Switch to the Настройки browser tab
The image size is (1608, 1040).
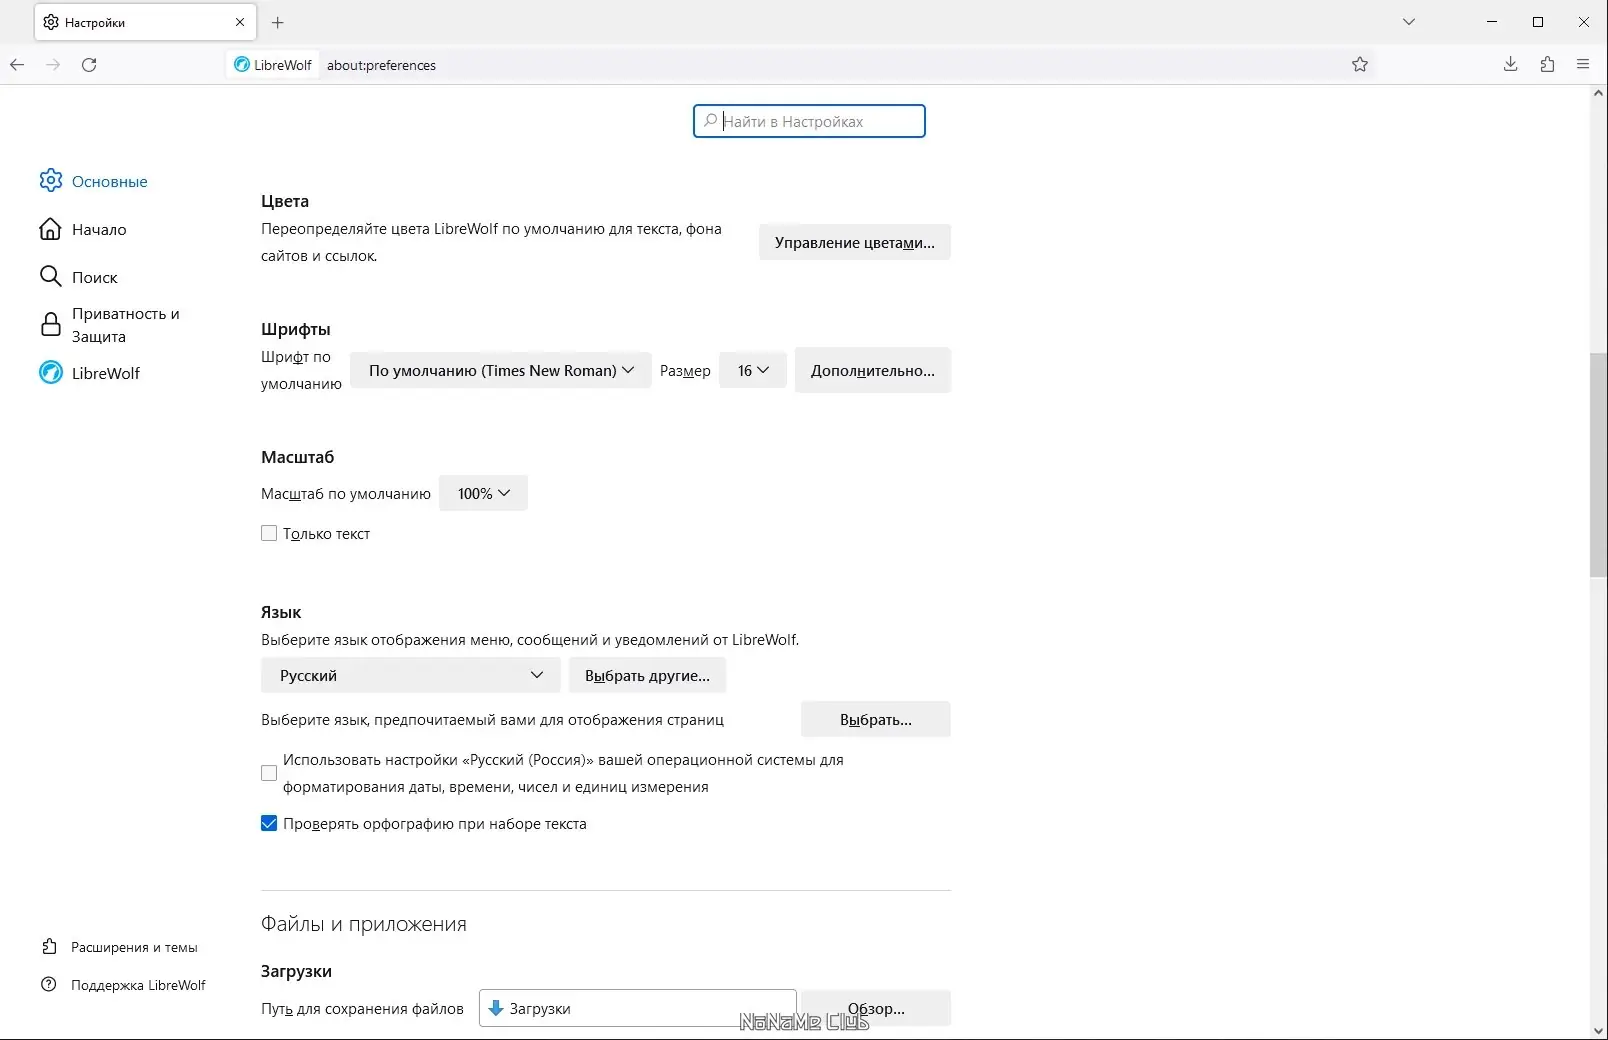point(145,22)
